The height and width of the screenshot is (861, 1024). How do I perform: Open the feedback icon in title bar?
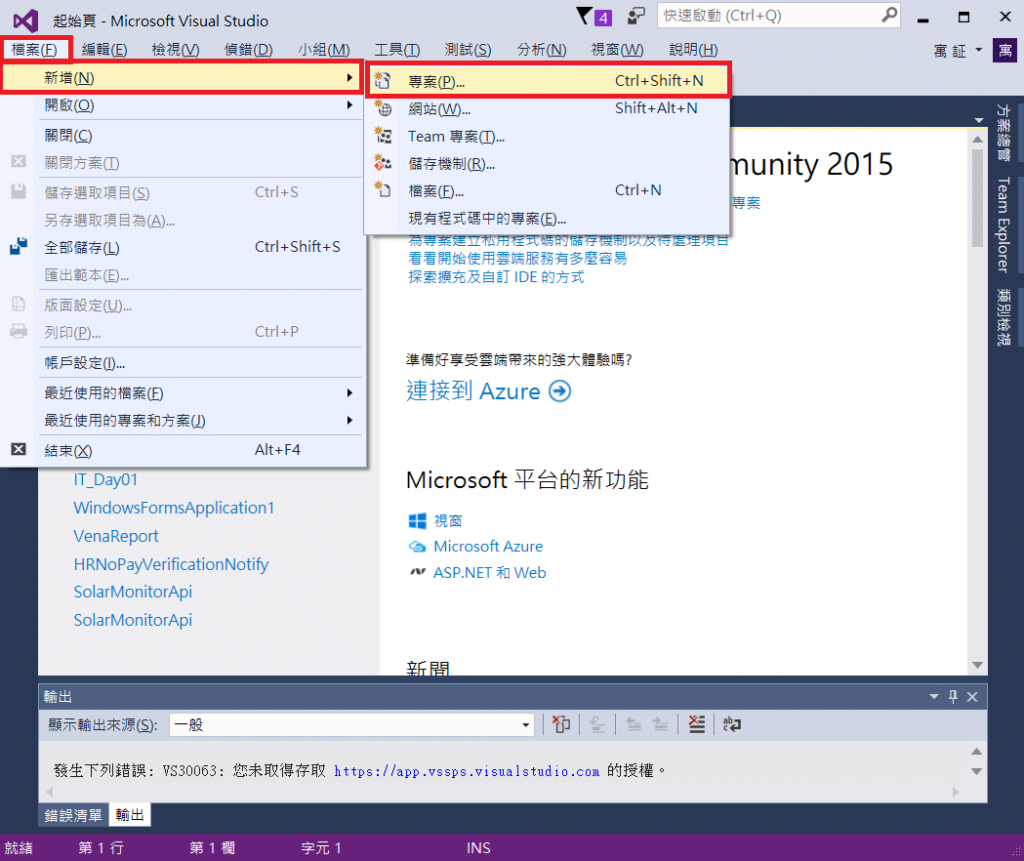pyautogui.click(x=635, y=16)
